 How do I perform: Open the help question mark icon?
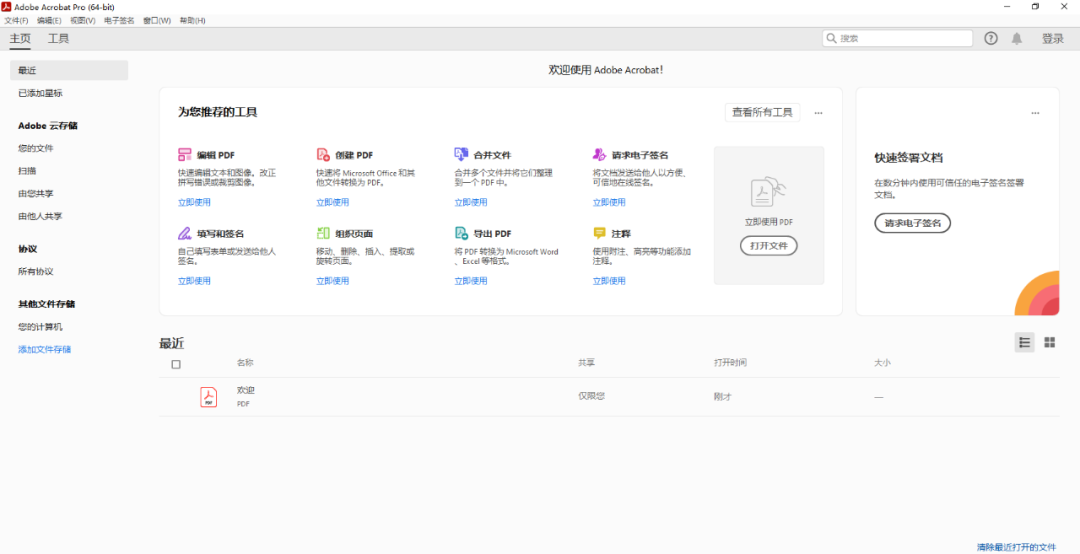click(x=991, y=38)
